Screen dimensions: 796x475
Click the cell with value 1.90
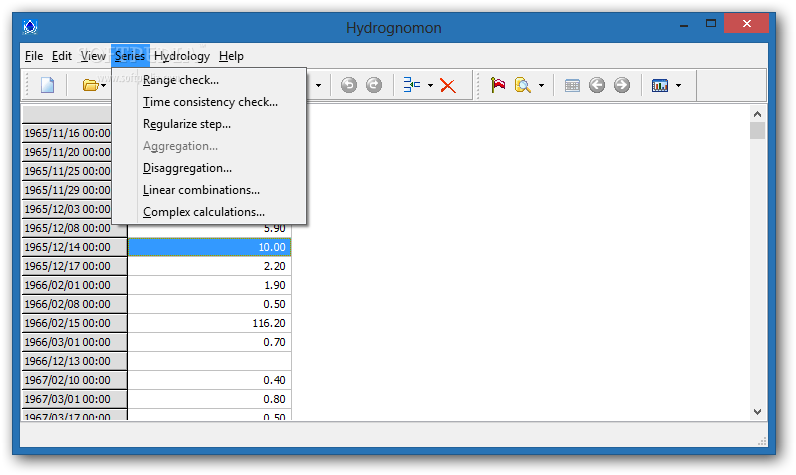click(209, 285)
